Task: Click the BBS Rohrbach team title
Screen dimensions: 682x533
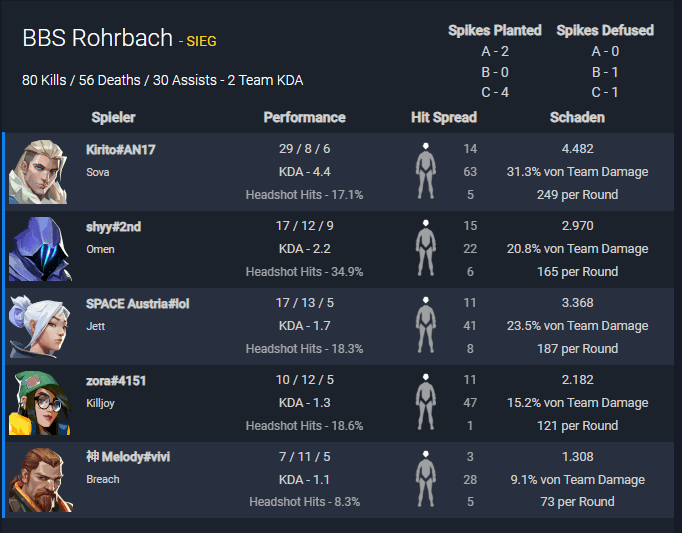Action: [x=97, y=38]
